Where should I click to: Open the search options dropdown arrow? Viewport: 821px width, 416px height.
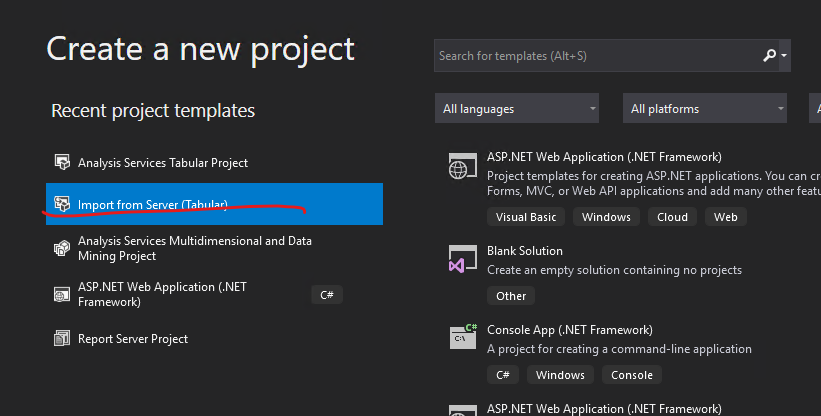point(784,55)
